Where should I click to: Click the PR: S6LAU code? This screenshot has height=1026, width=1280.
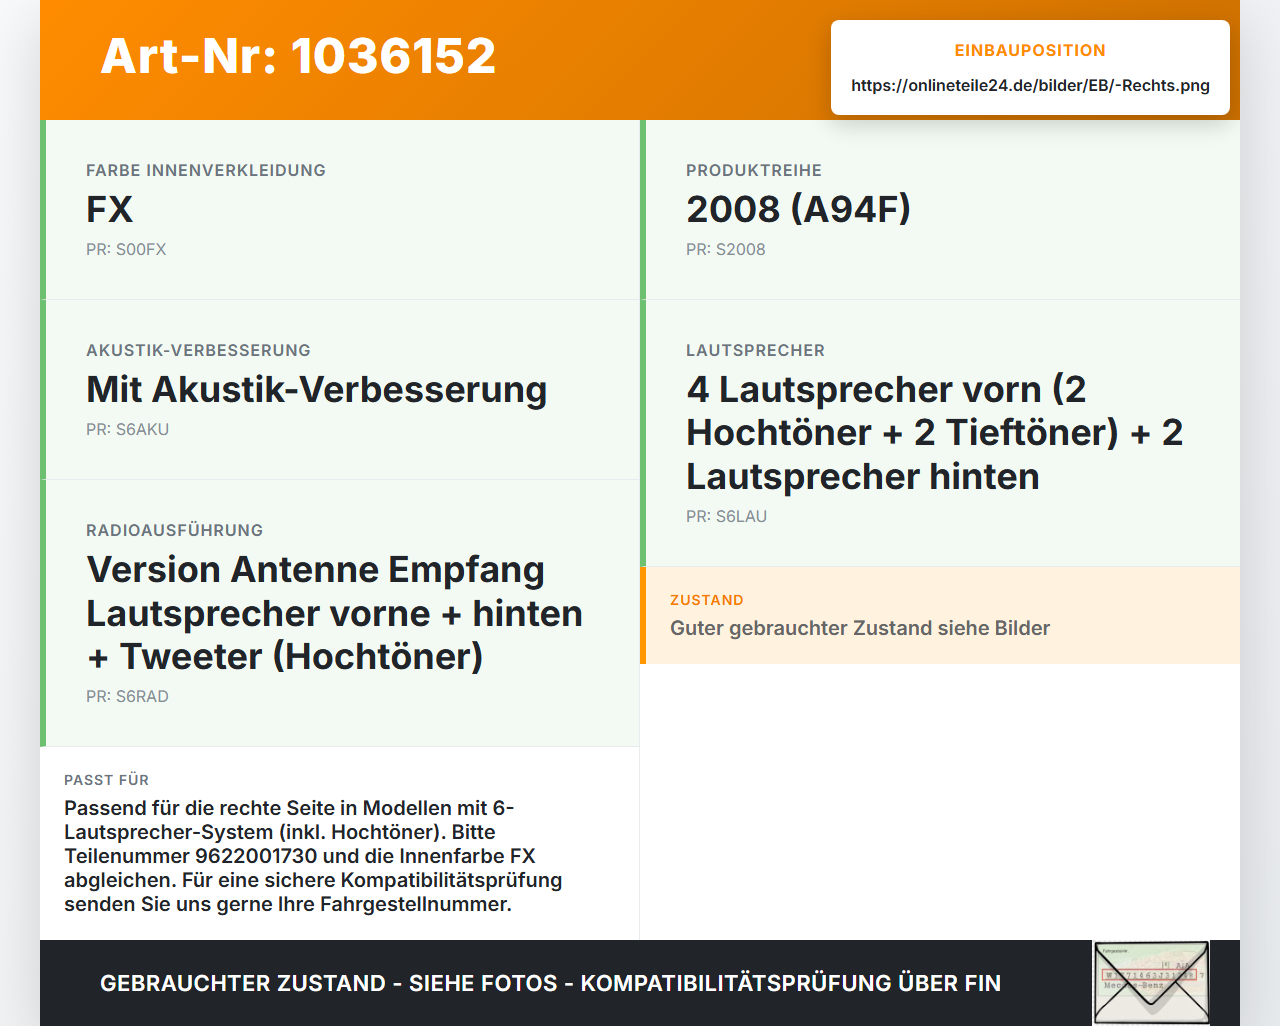(x=726, y=516)
